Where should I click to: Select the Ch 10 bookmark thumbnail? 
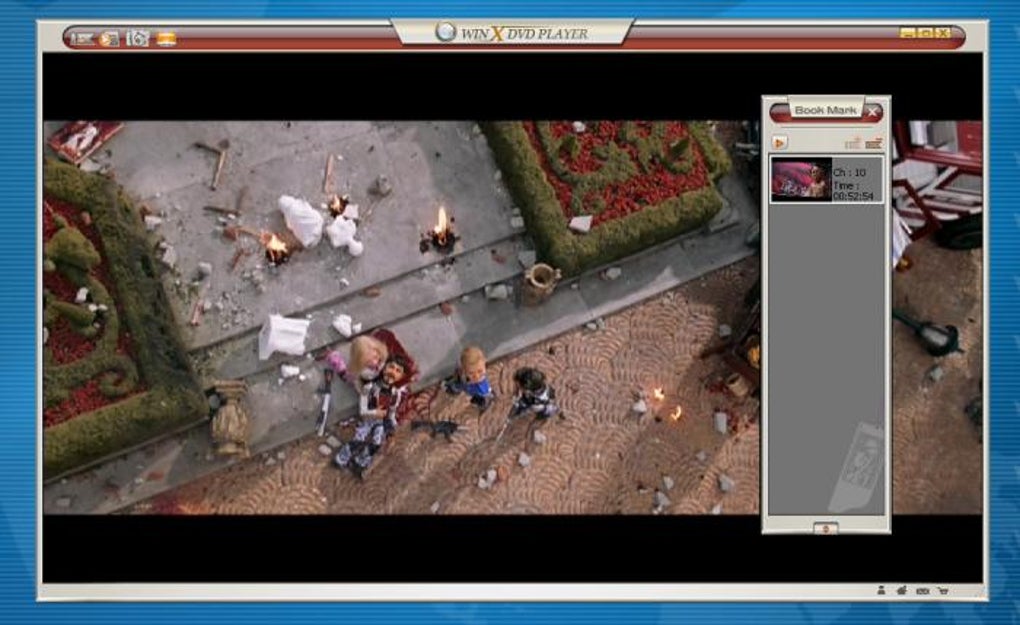(801, 180)
